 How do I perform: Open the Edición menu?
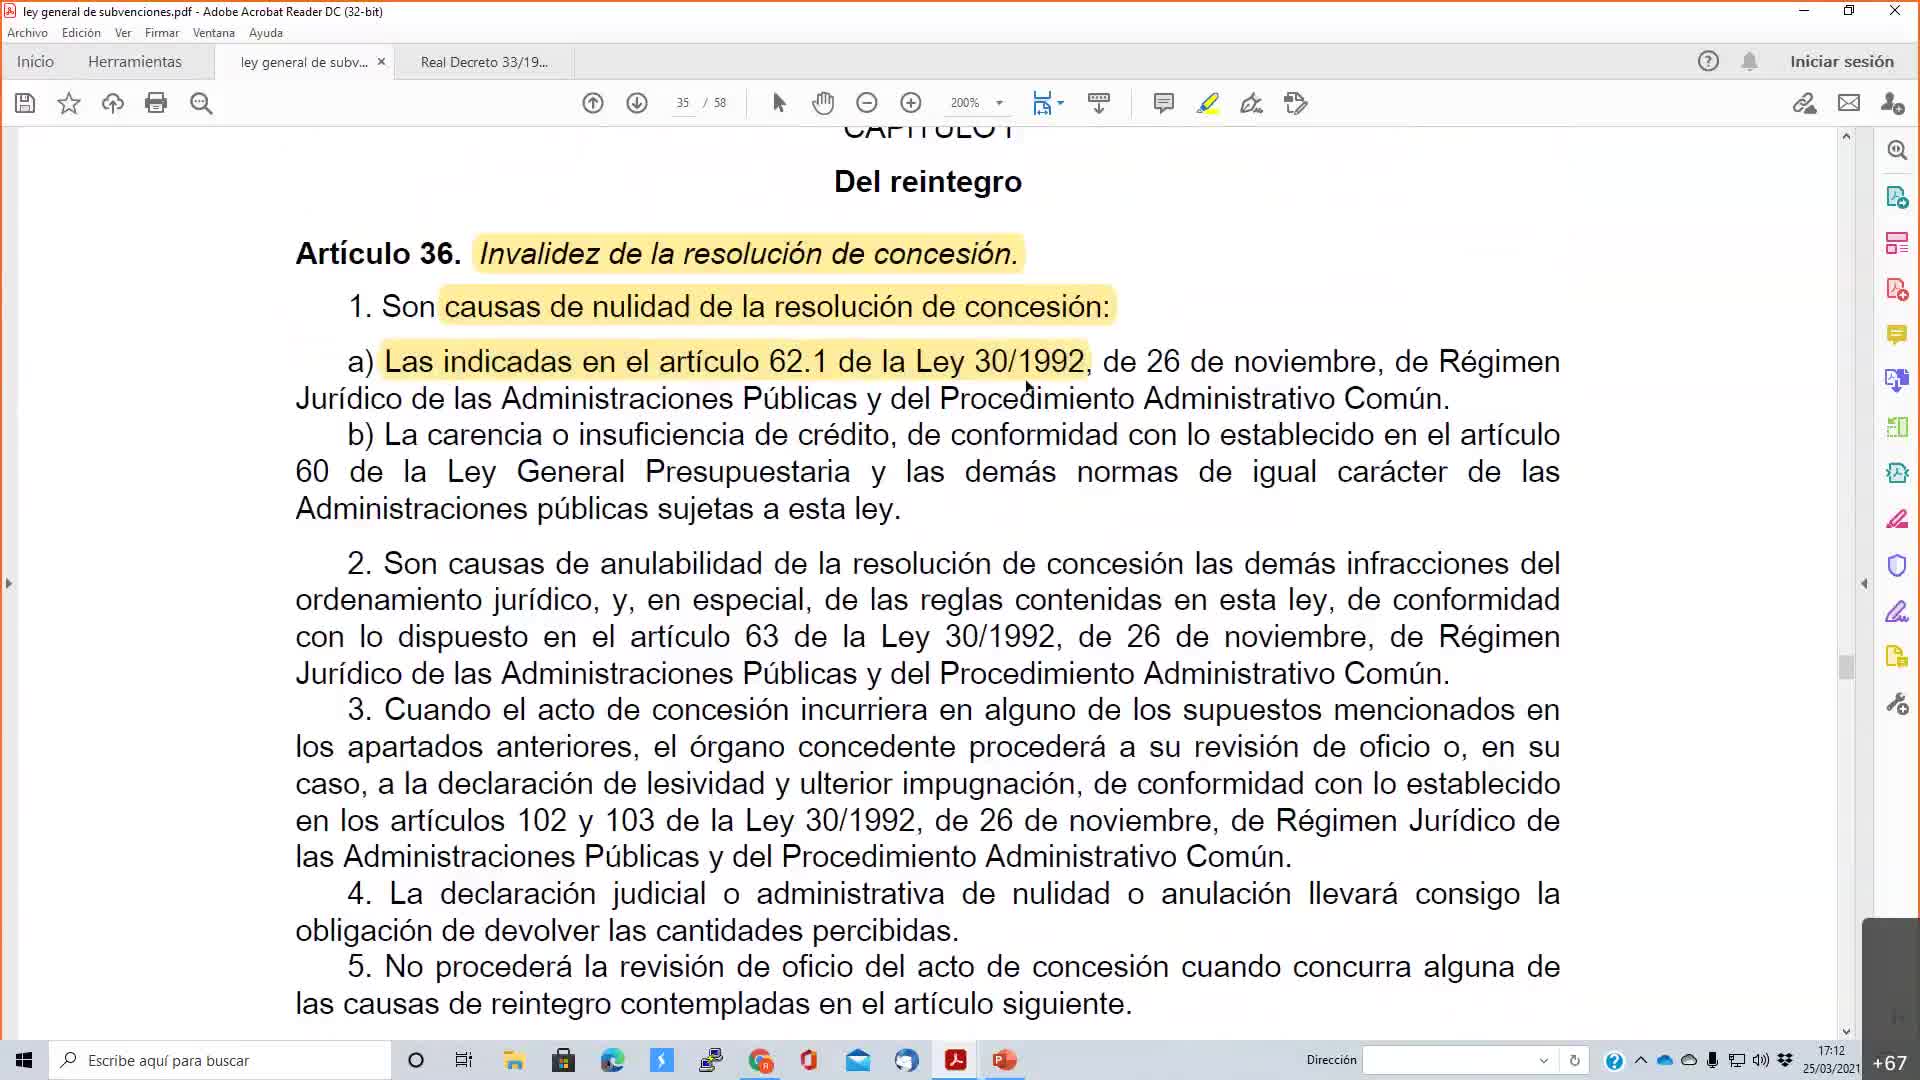(x=81, y=33)
